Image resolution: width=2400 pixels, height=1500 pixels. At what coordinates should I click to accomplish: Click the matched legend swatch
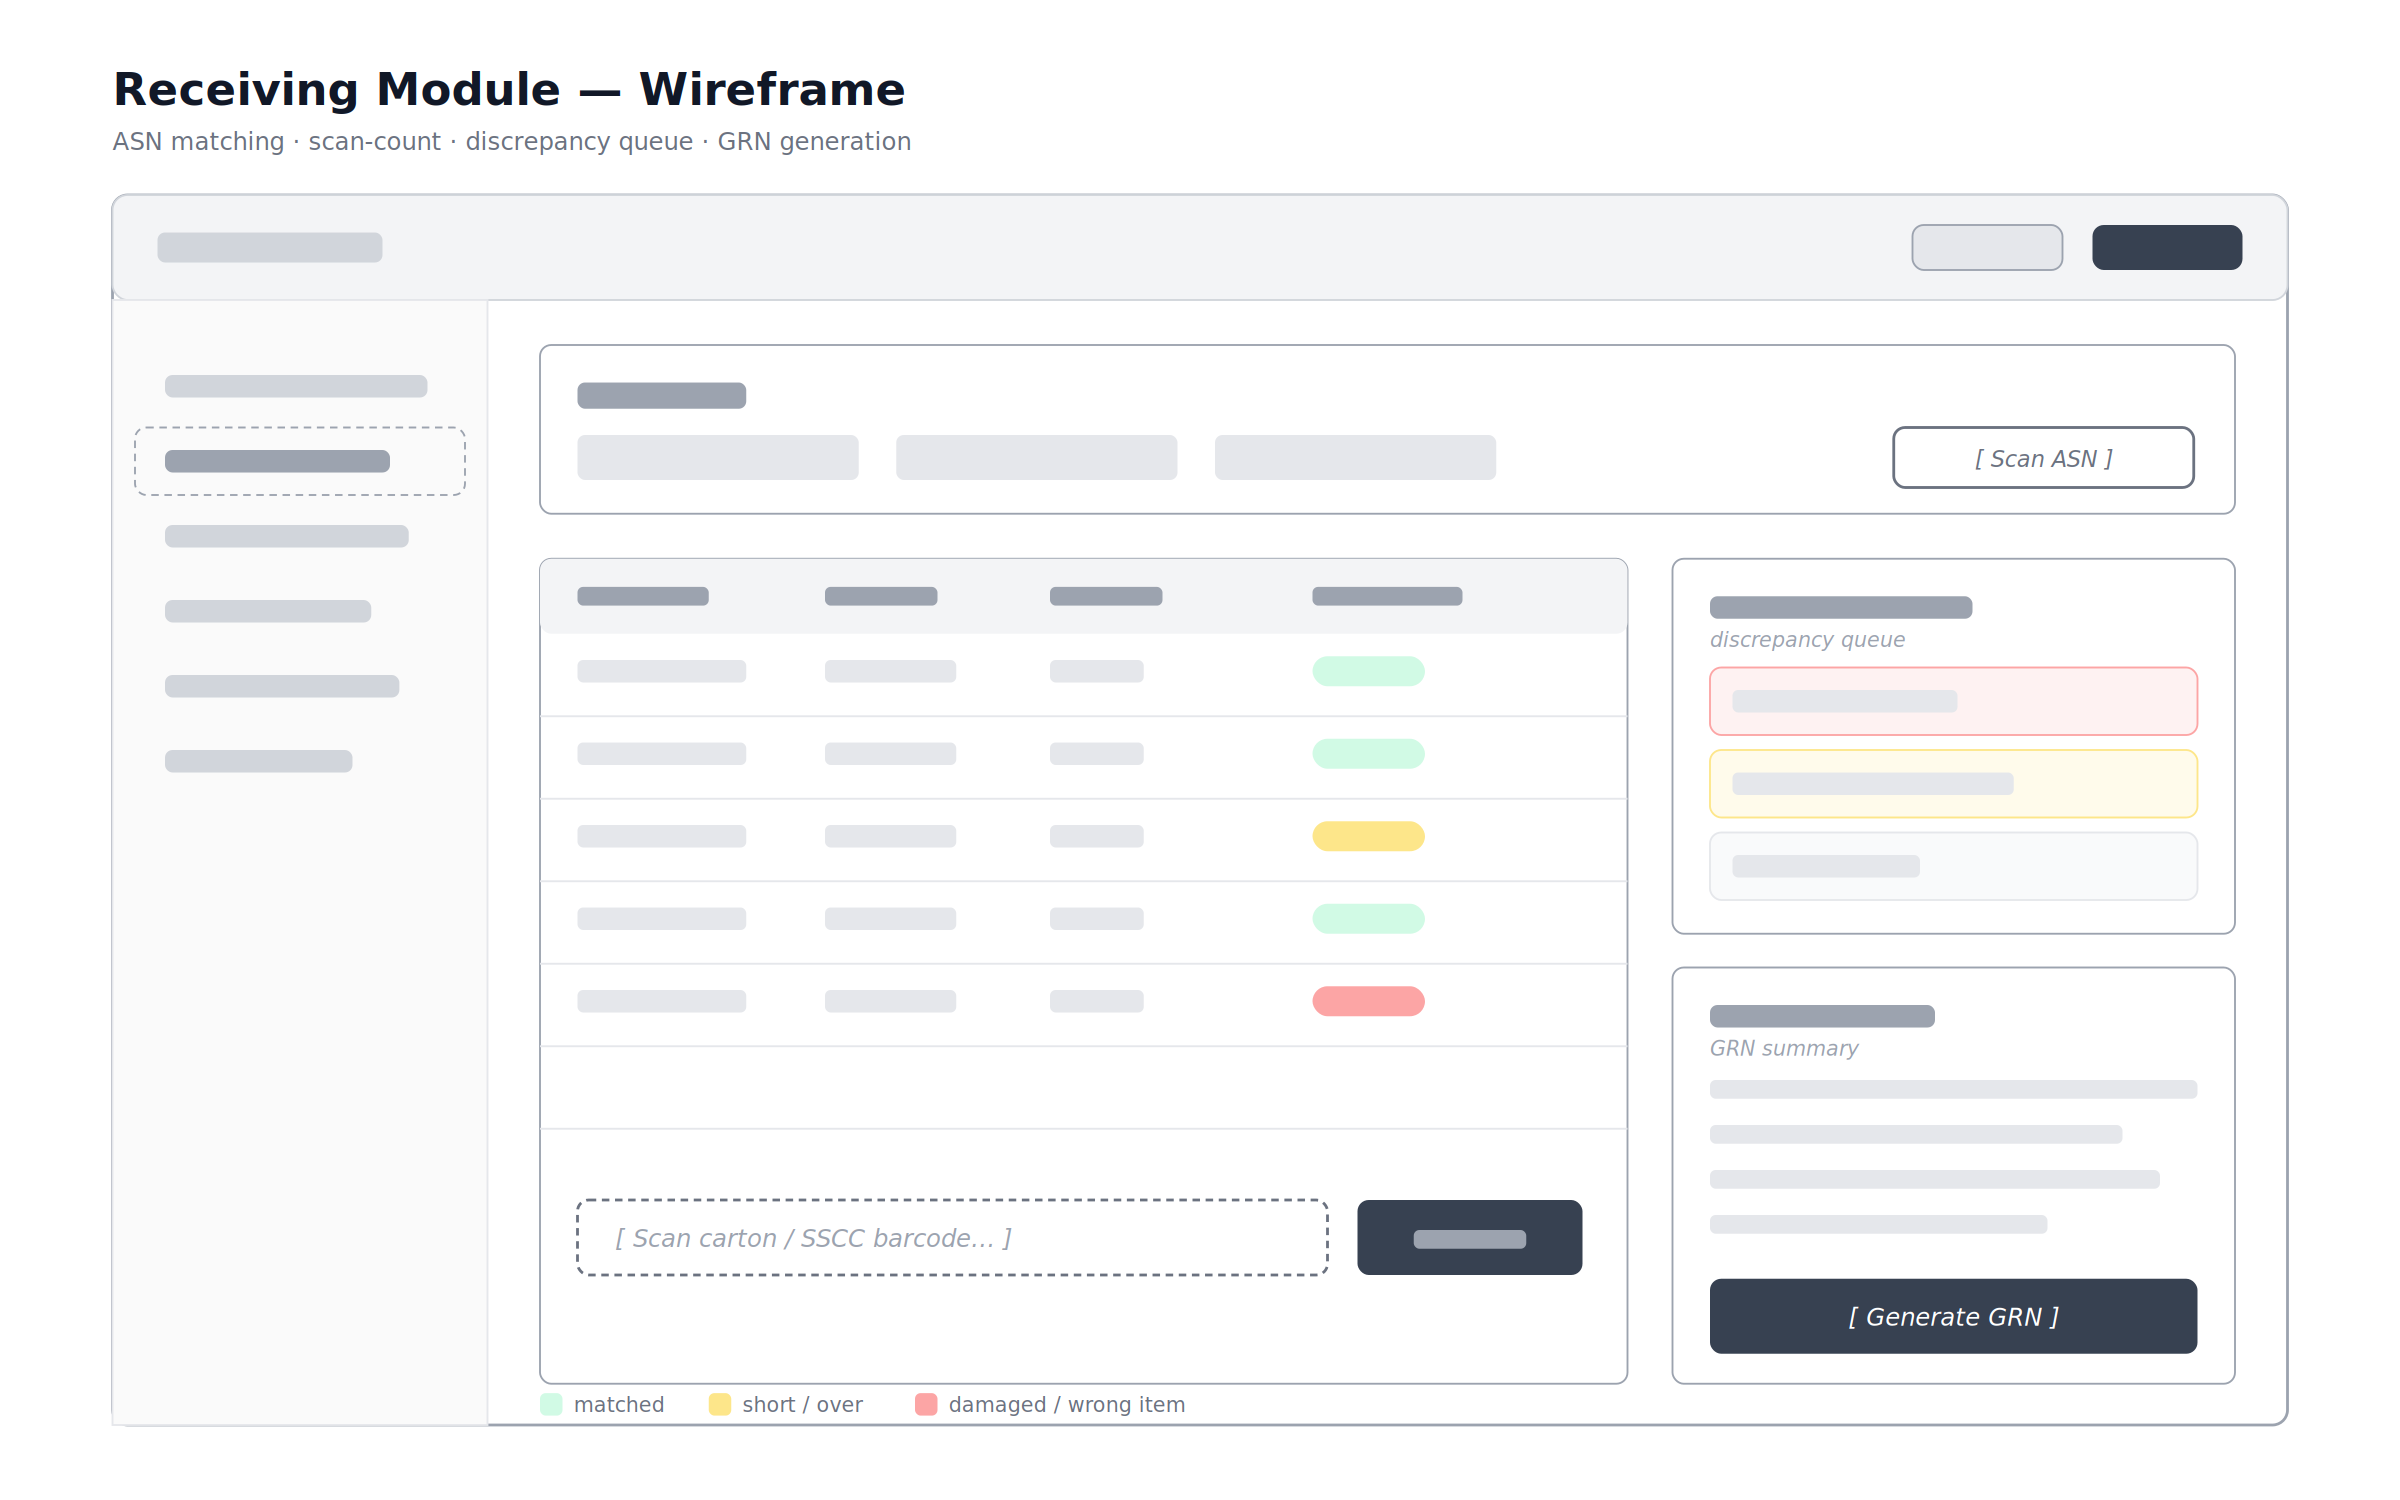551,1404
